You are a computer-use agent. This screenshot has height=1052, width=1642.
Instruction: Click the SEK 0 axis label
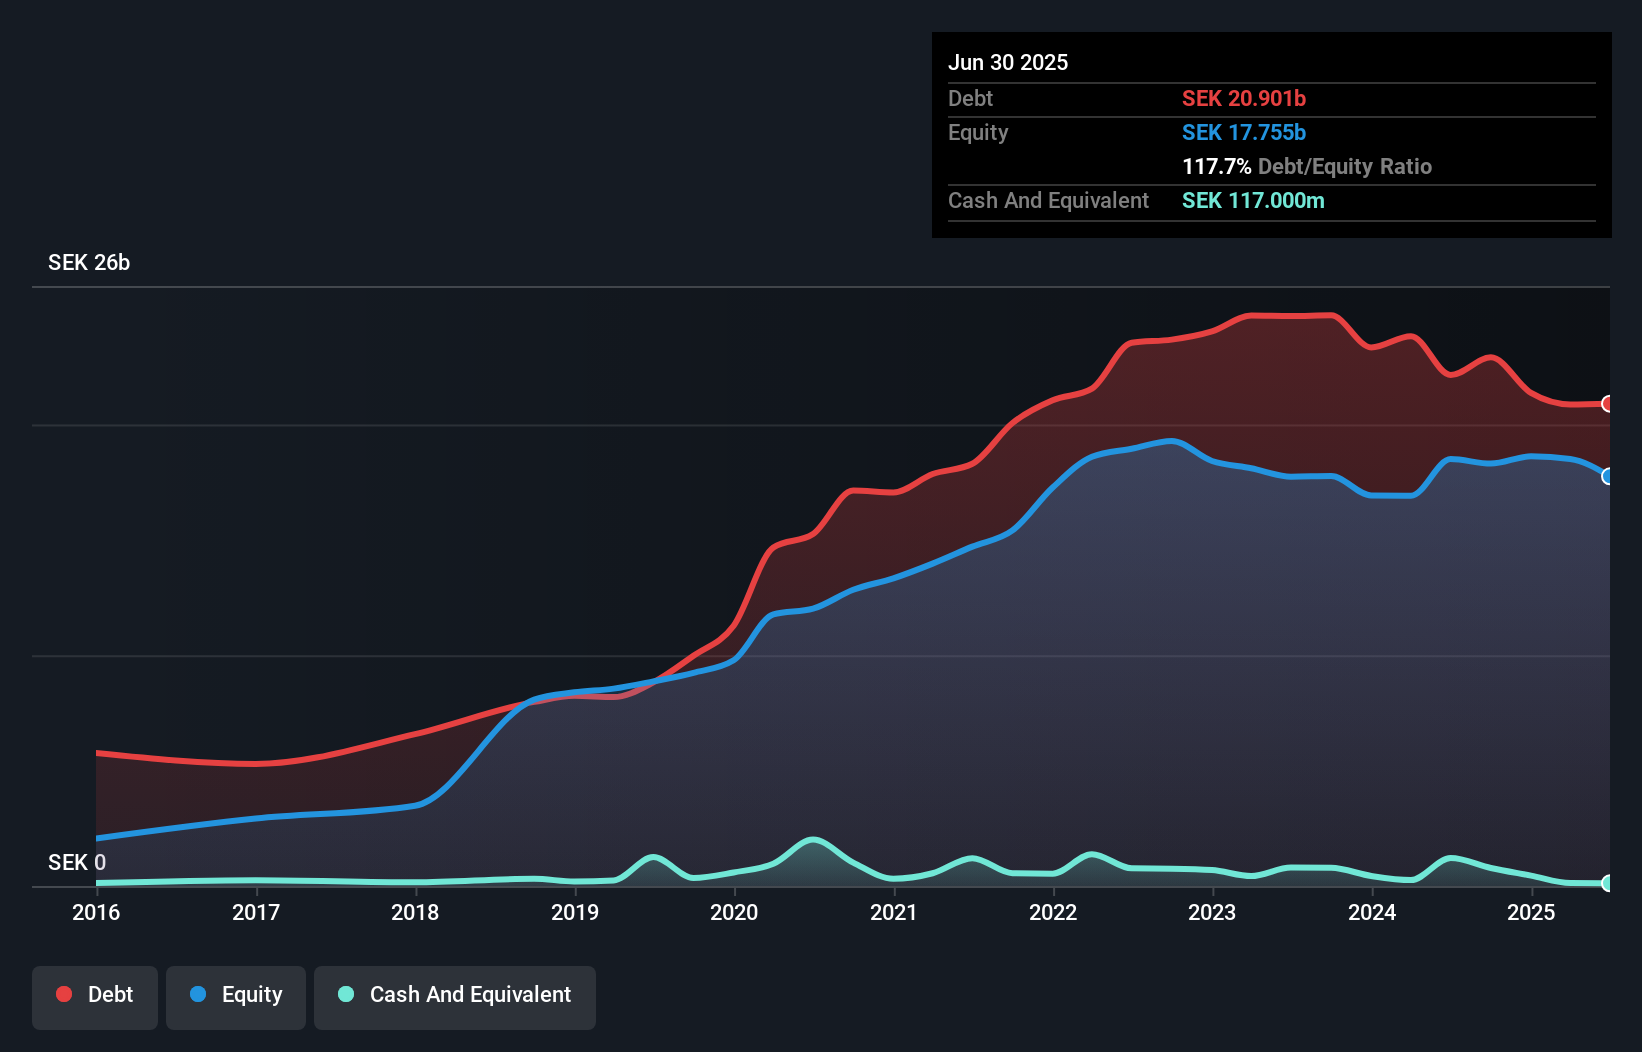(77, 862)
